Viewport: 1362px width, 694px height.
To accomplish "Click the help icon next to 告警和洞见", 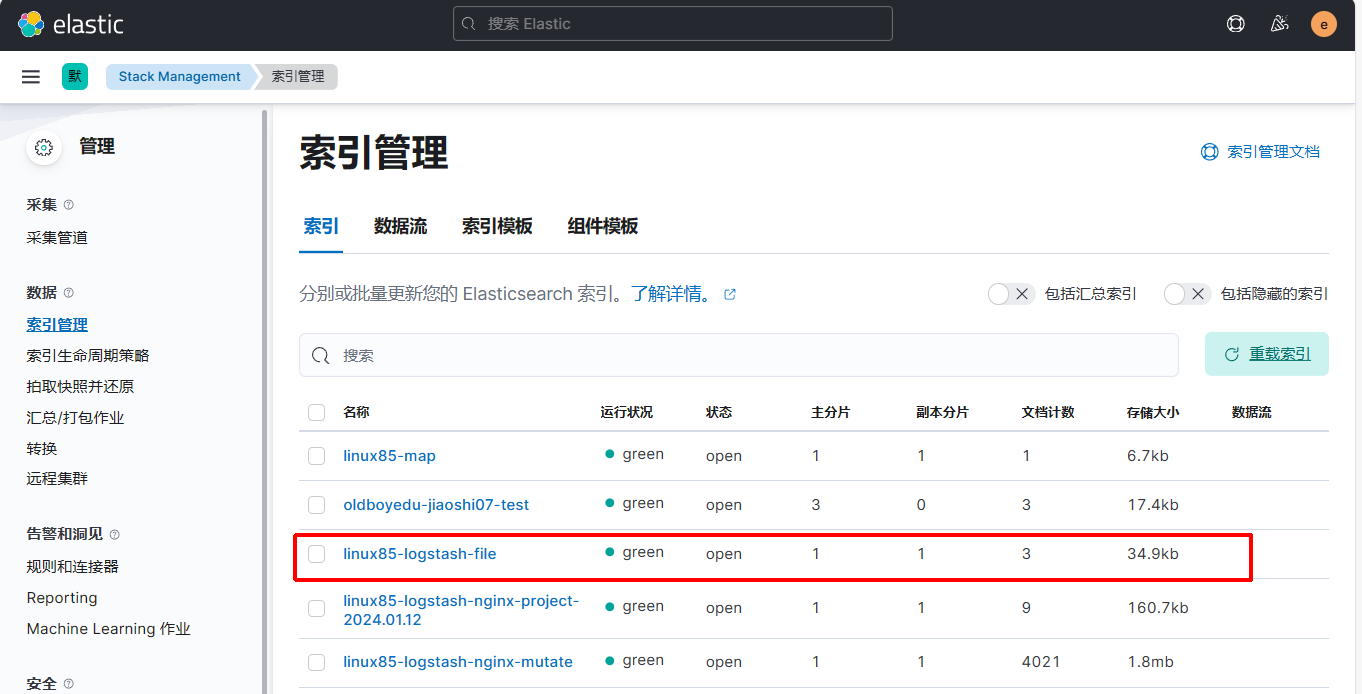I will coord(114,535).
